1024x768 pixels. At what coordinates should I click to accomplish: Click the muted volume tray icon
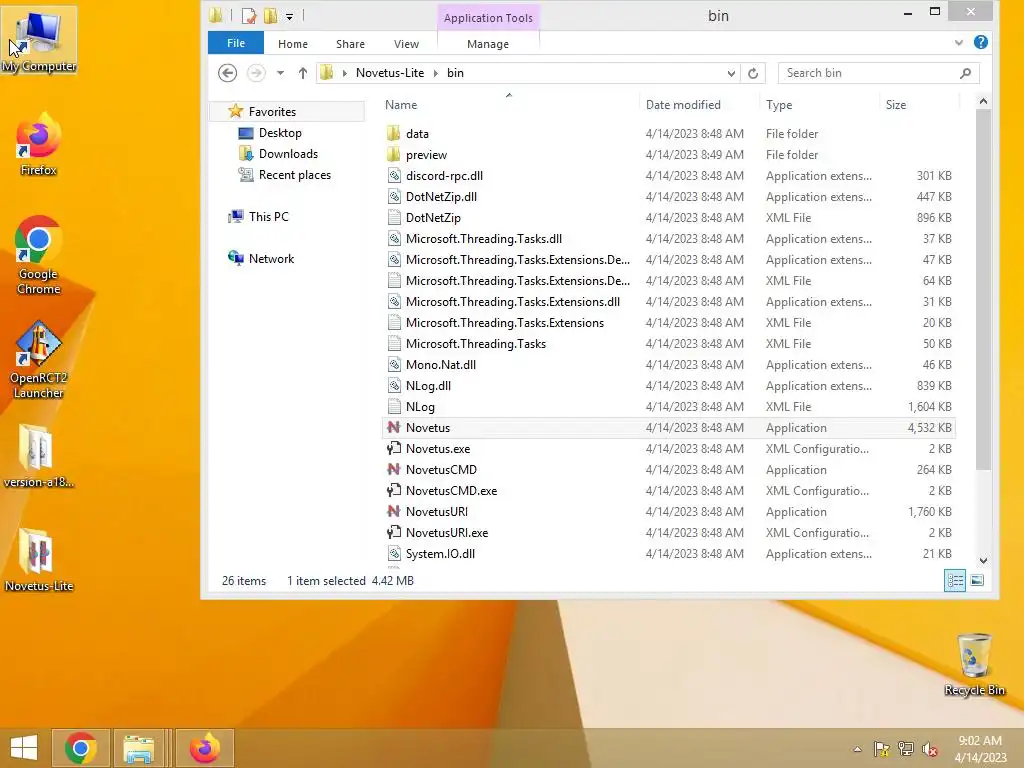(929, 749)
